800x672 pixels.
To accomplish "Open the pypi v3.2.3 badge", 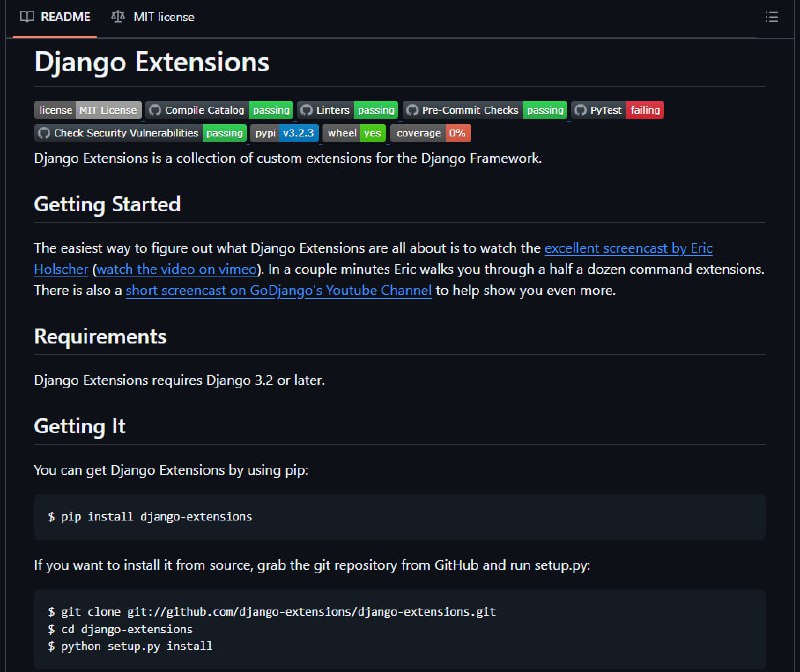I will (x=285, y=133).
